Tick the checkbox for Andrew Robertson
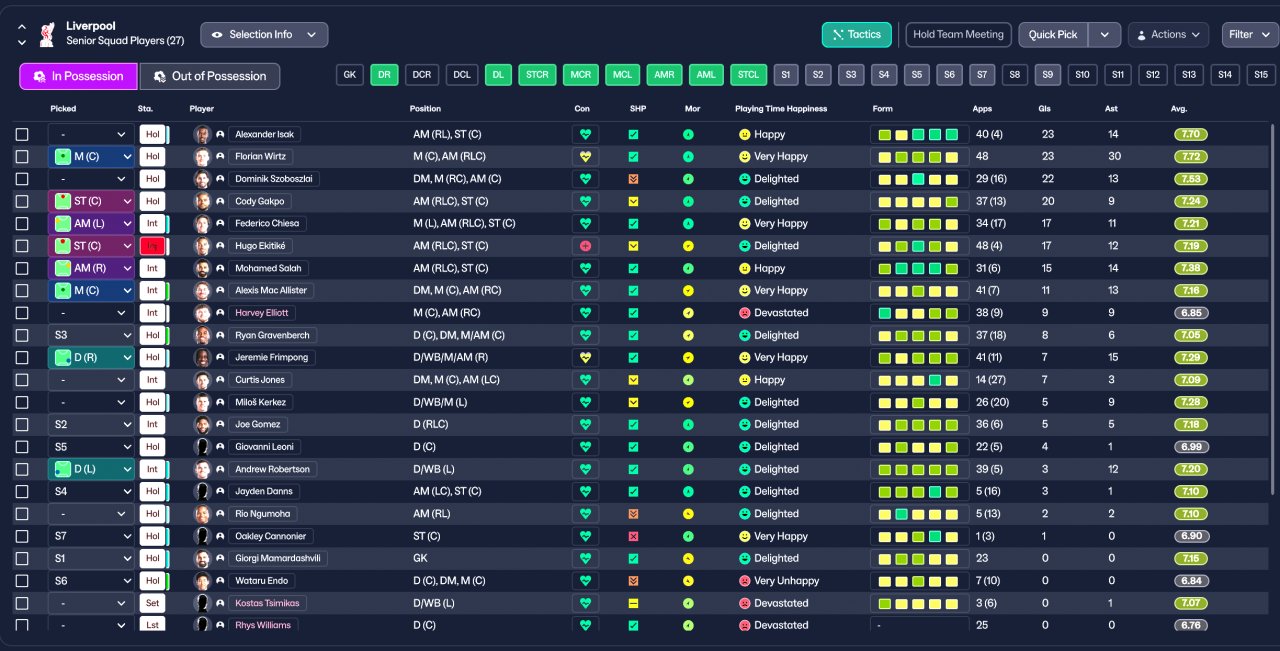 pos(22,469)
